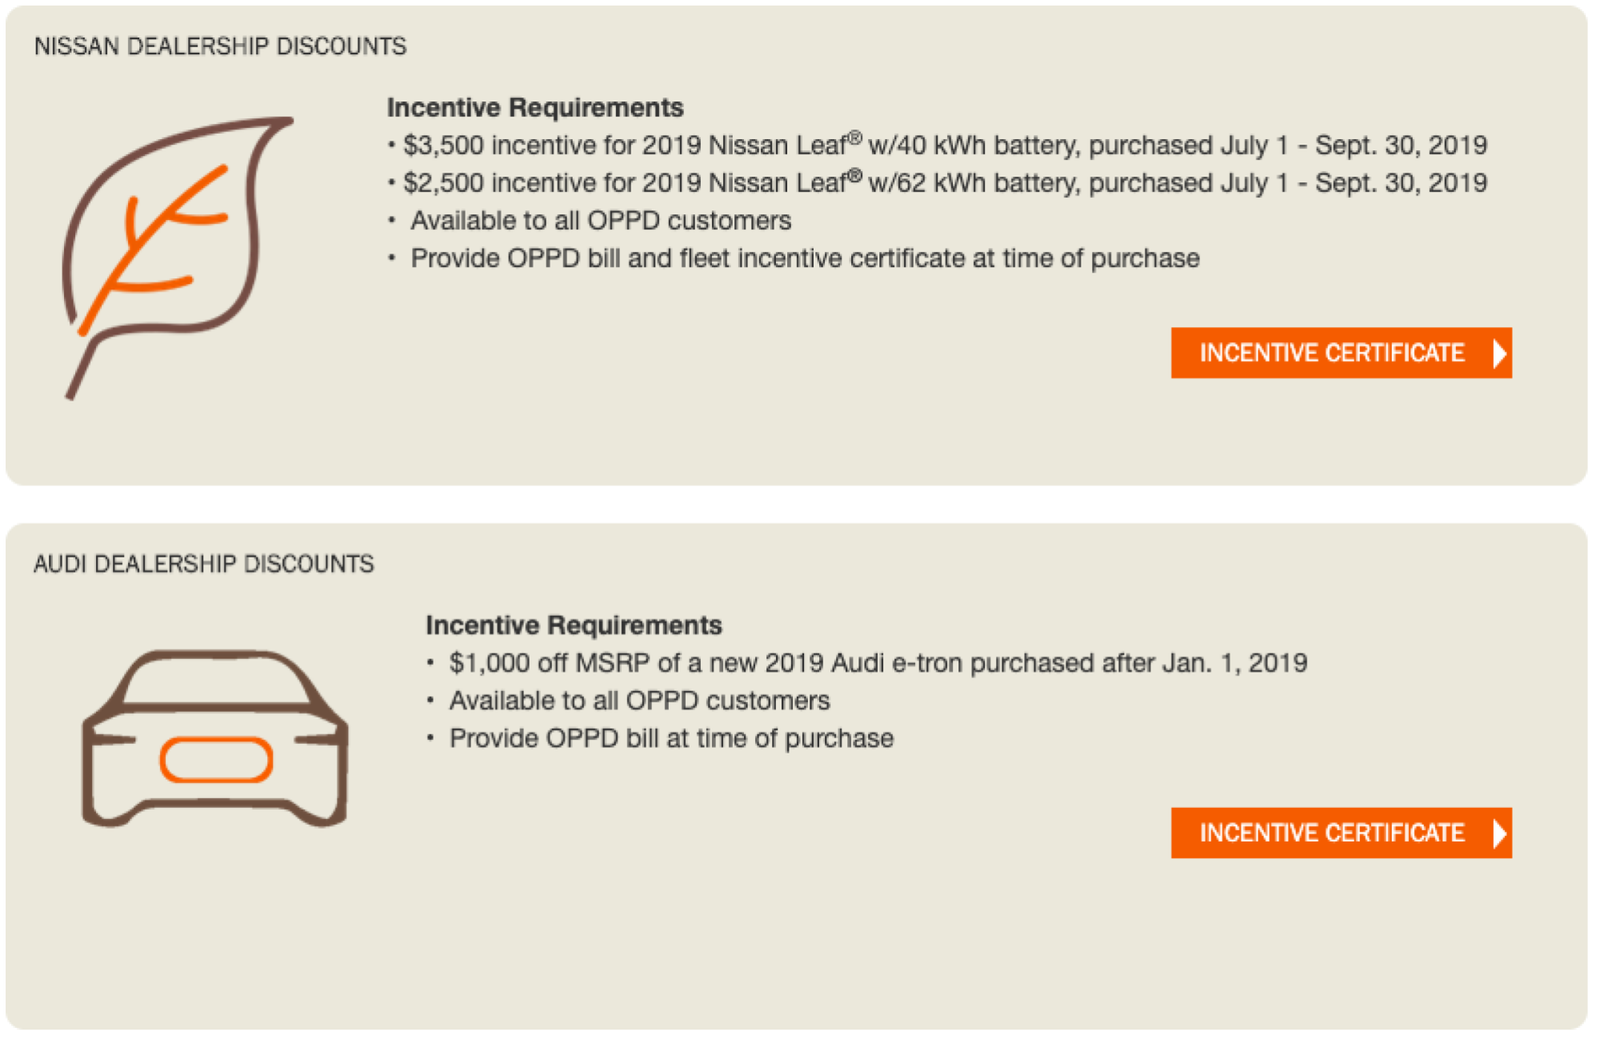
Task: Click the registered trademark symbol in $2,500 line
Action: click(x=855, y=175)
